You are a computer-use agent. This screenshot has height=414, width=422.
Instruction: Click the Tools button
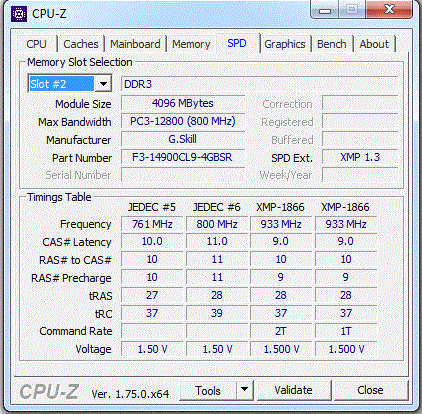click(208, 390)
